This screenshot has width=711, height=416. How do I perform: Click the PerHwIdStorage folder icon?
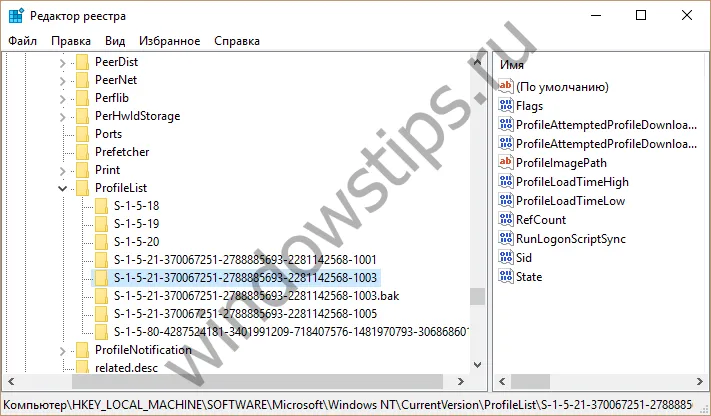click(83, 116)
